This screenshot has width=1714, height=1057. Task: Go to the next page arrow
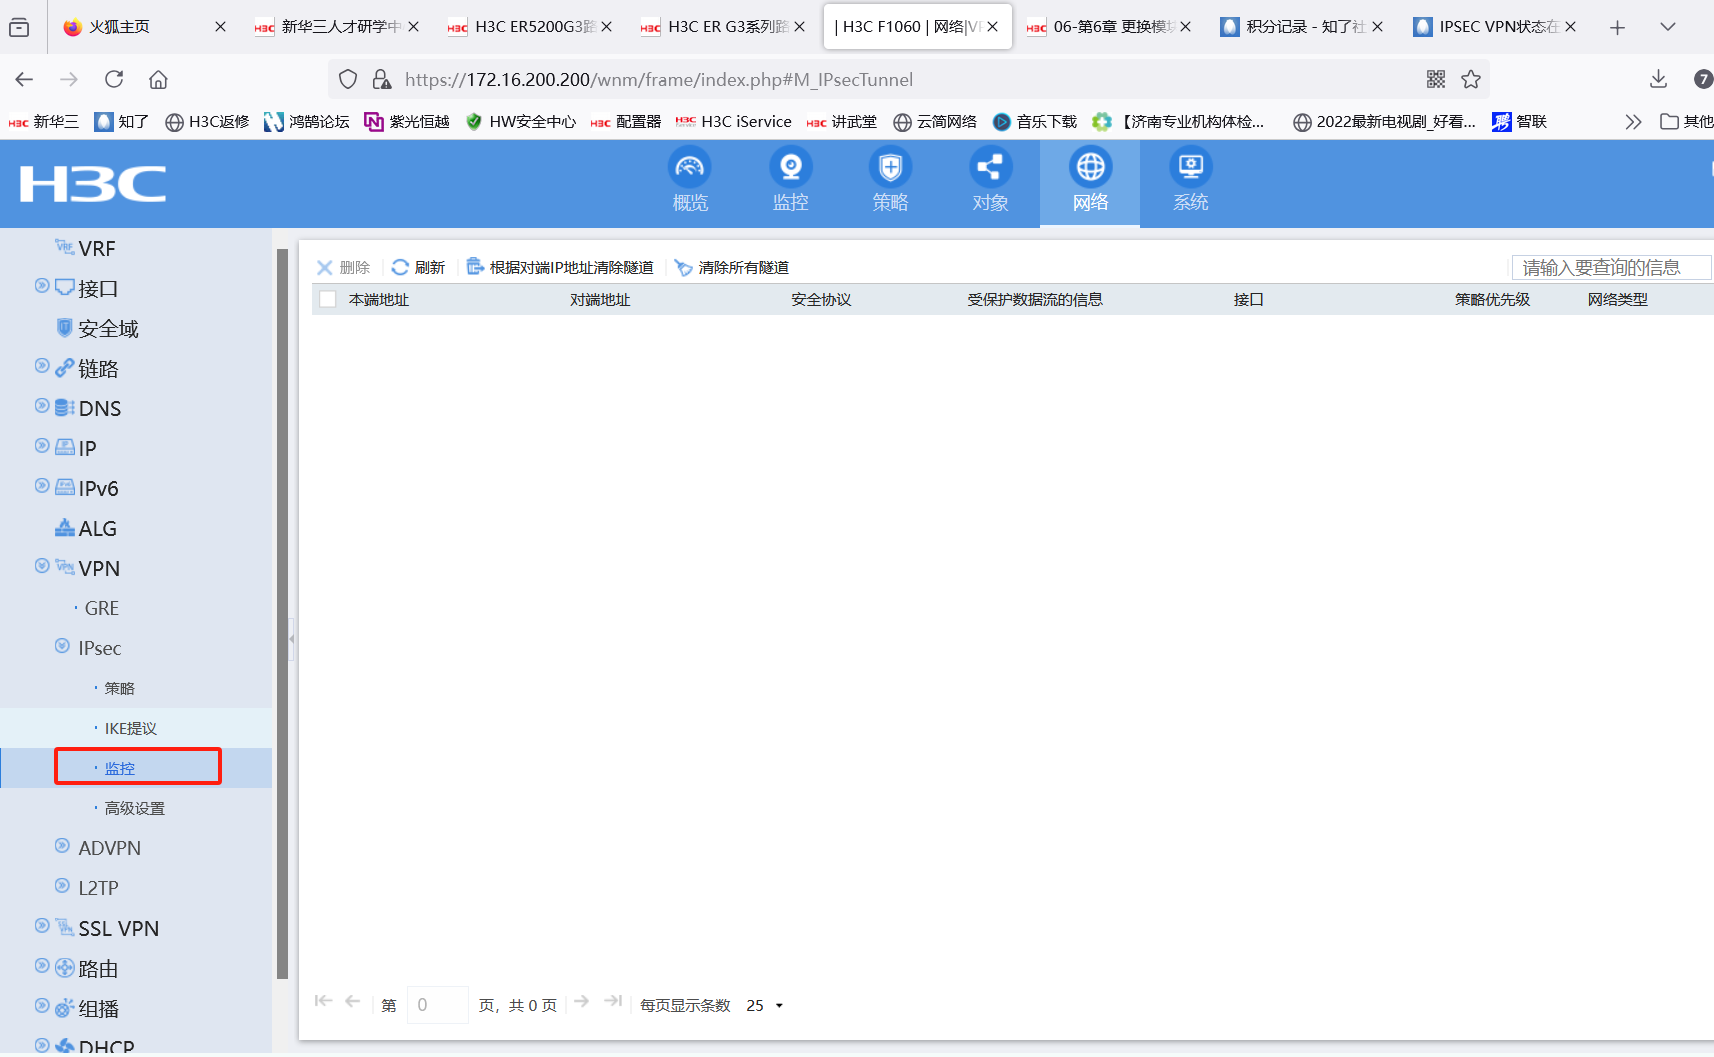click(x=582, y=1001)
